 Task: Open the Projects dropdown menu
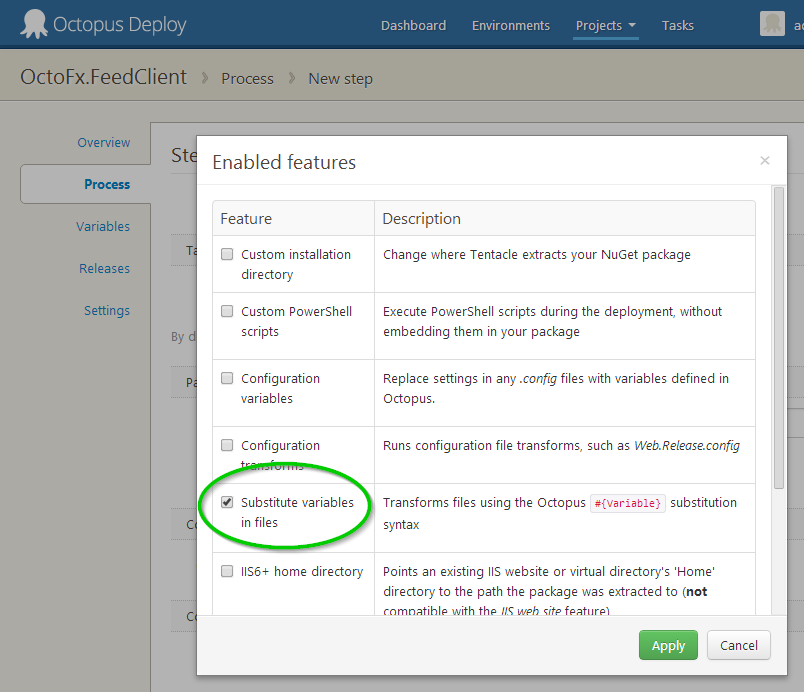tap(605, 25)
